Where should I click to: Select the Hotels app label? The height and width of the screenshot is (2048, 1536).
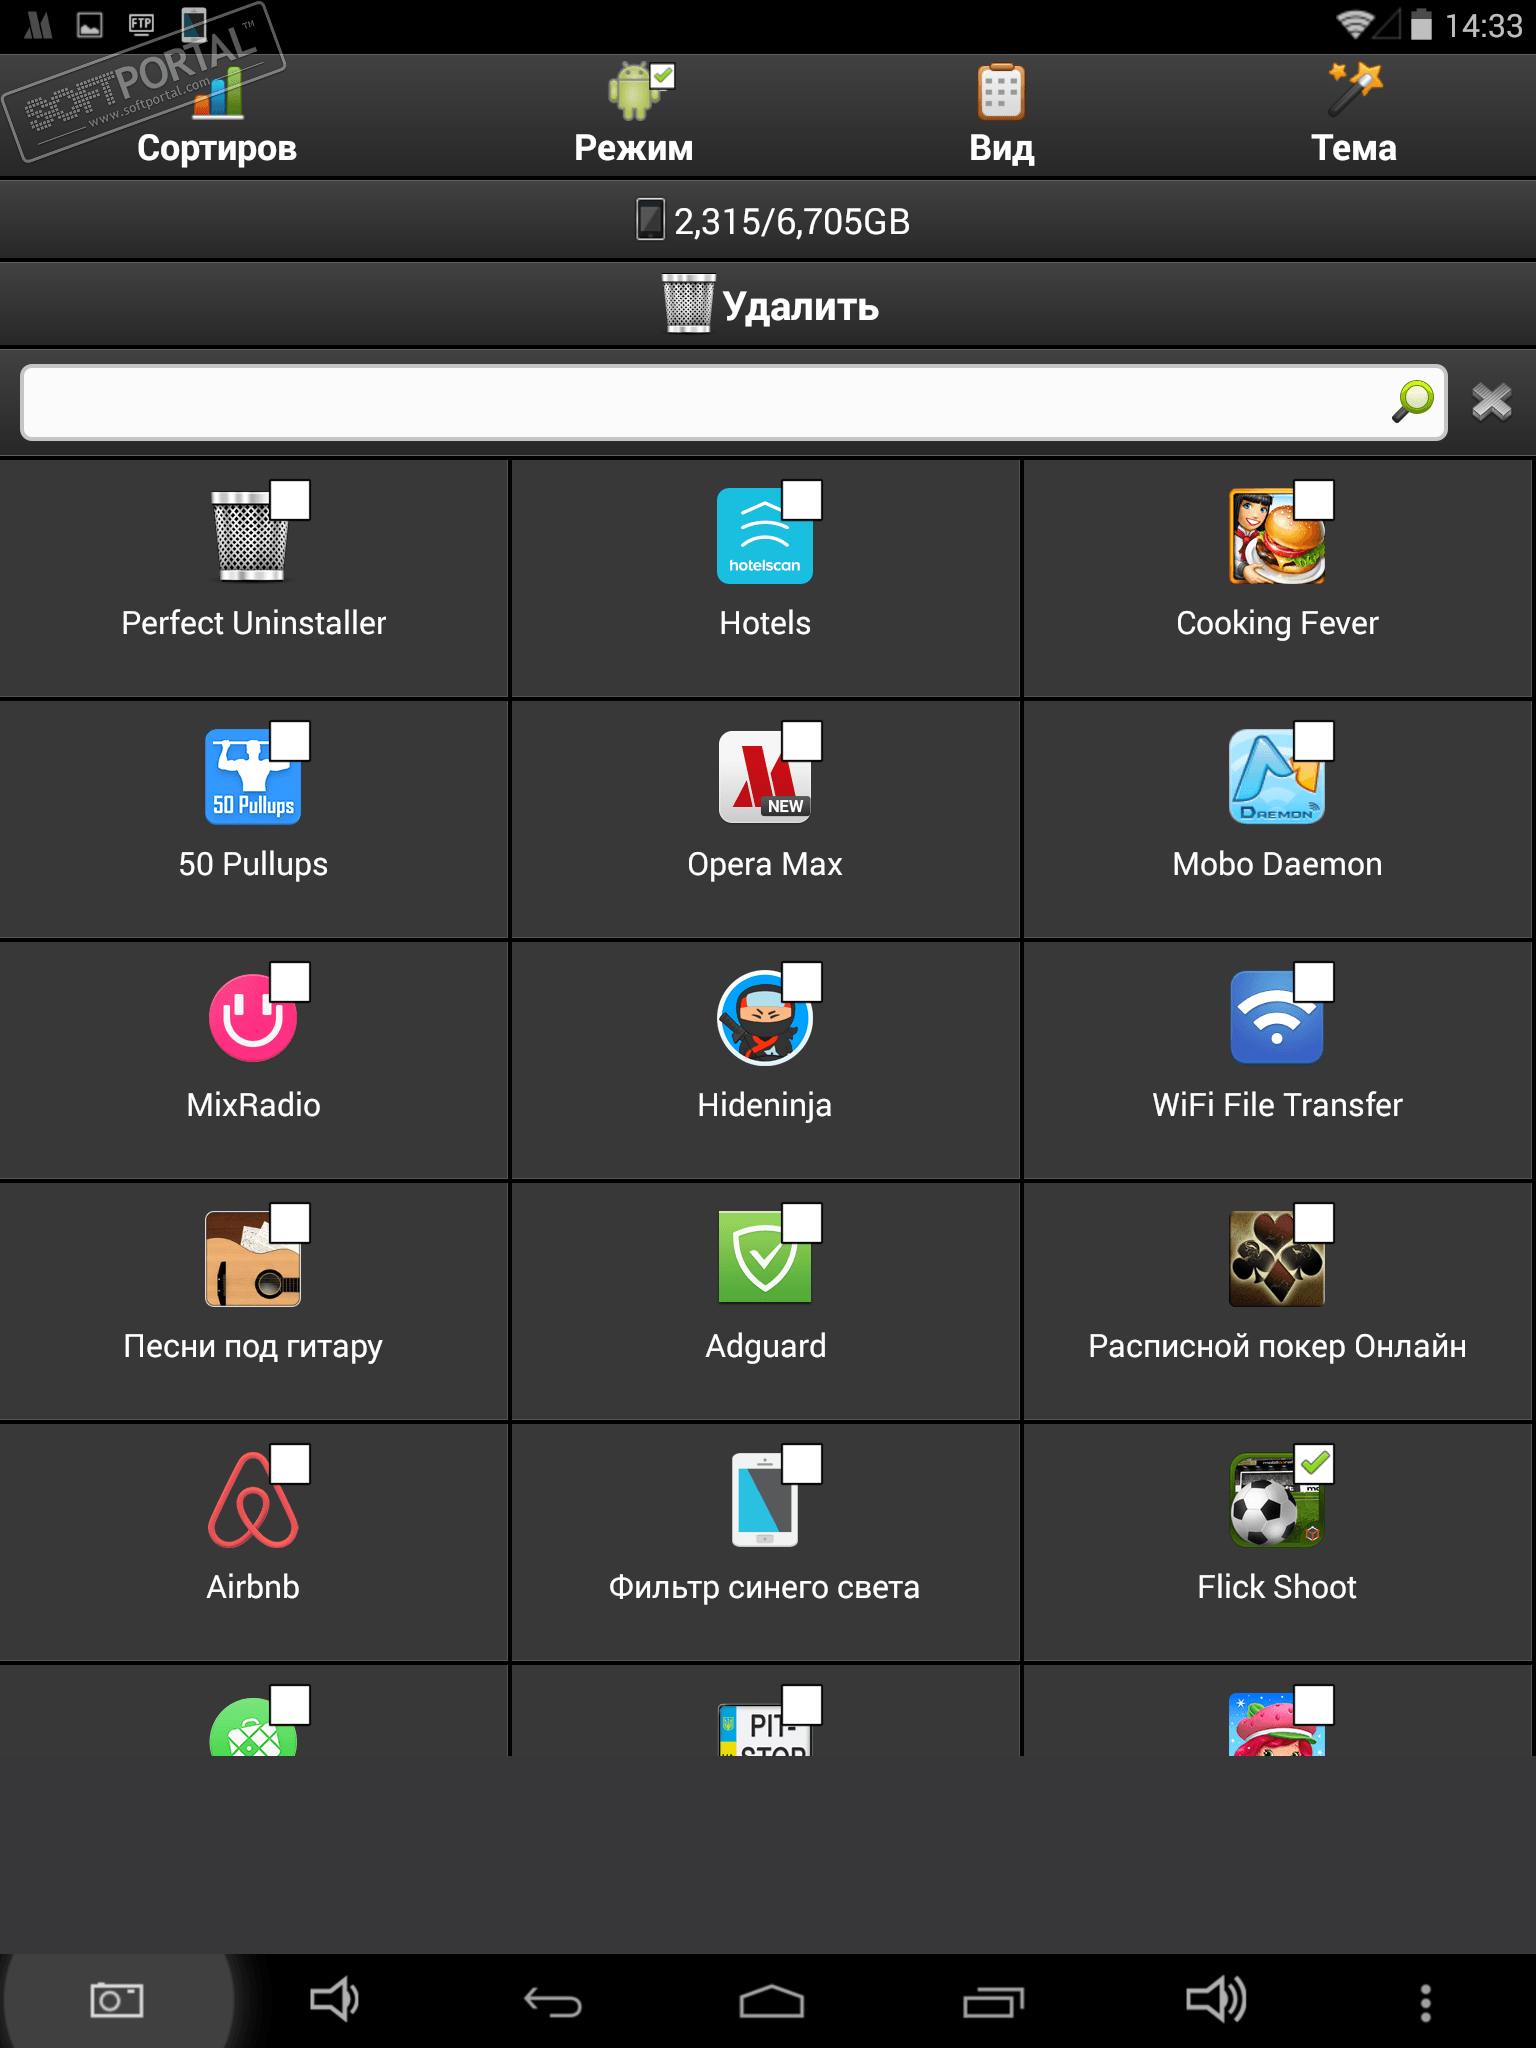pos(765,623)
